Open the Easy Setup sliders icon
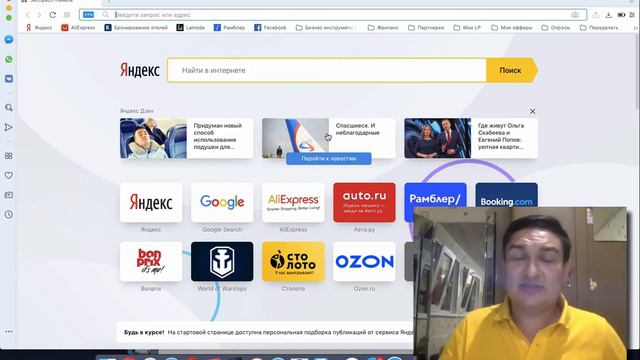This screenshot has height=360, width=640. [x=632, y=15]
